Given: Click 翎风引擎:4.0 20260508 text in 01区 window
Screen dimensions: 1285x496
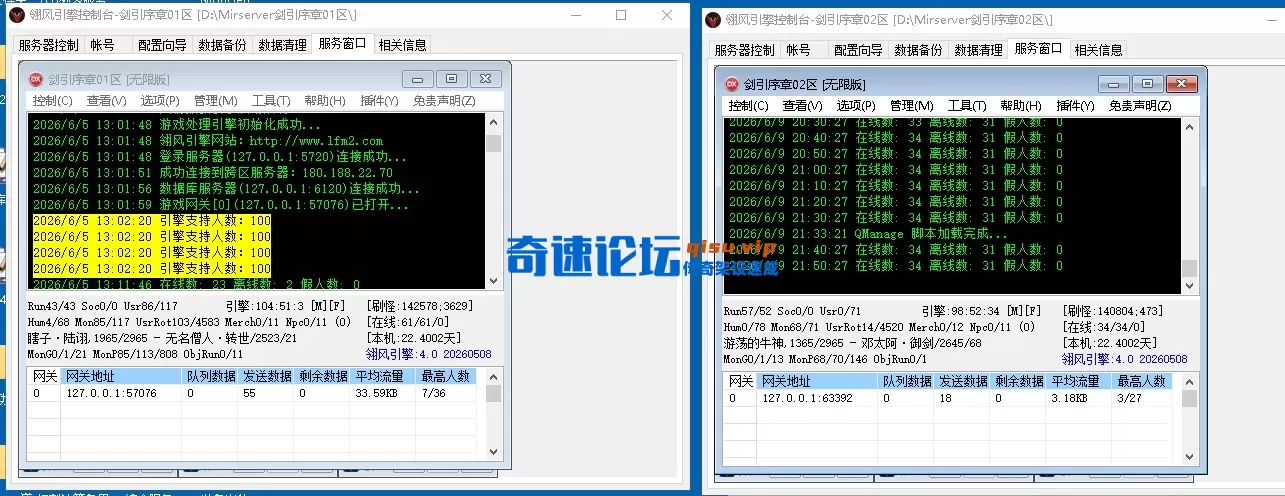Looking at the screenshot, I should pyautogui.click(x=429, y=354).
